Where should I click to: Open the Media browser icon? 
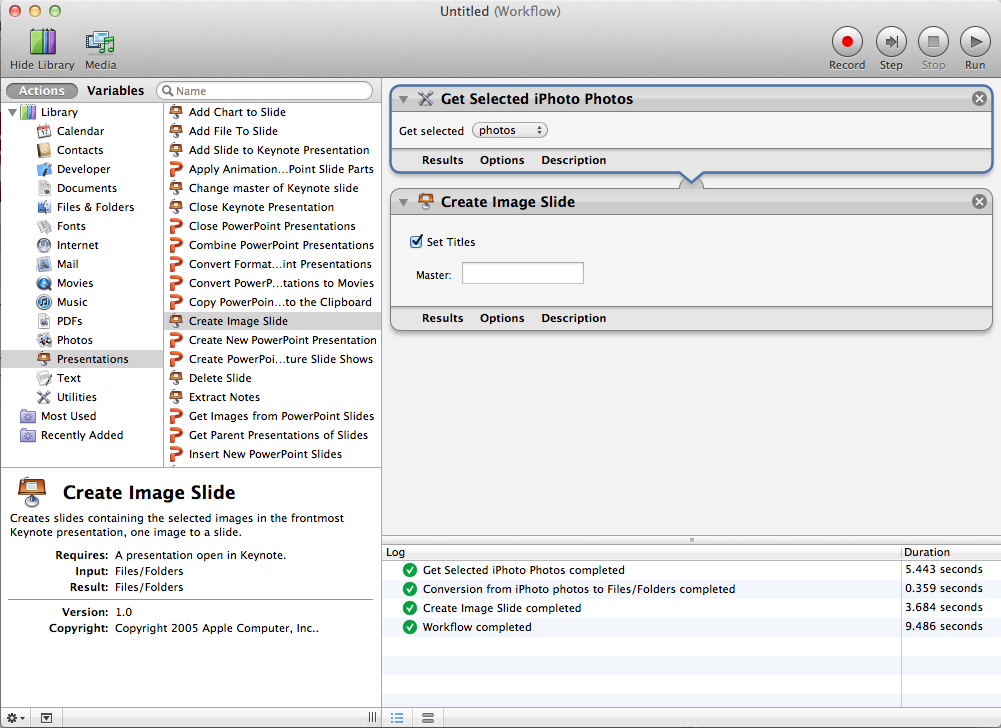(x=100, y=42)
